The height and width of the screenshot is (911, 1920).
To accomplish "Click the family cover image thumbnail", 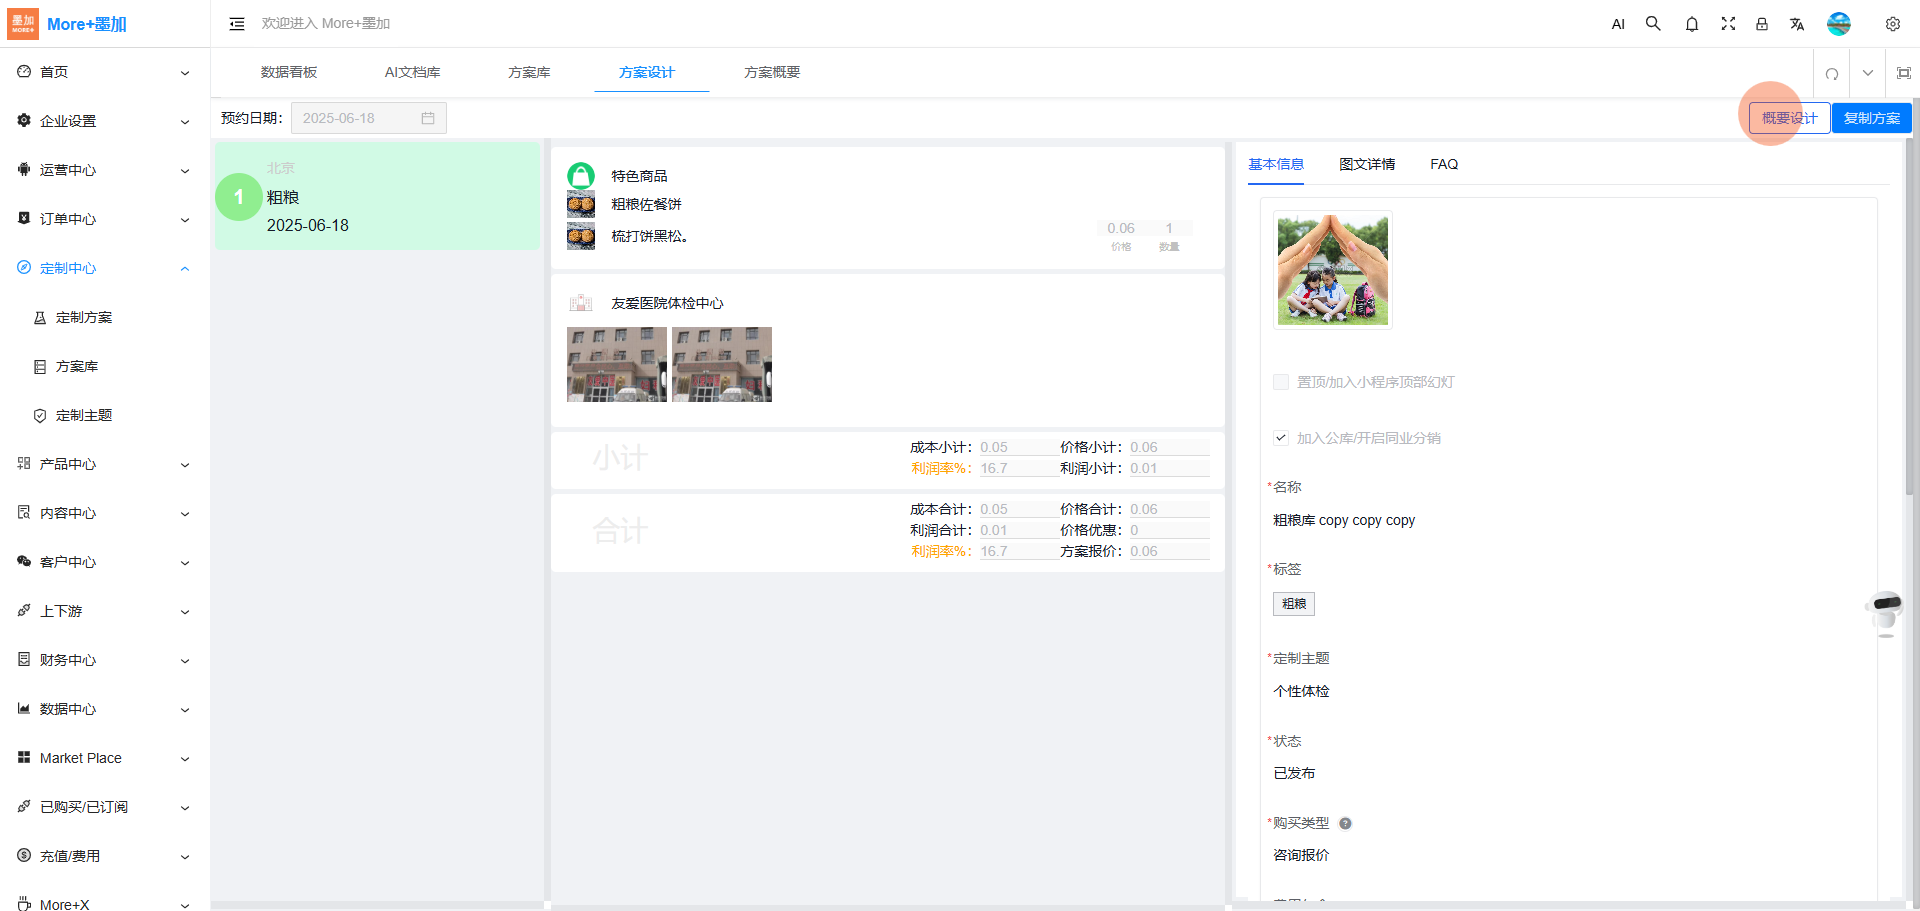I will coord(1332,270).
